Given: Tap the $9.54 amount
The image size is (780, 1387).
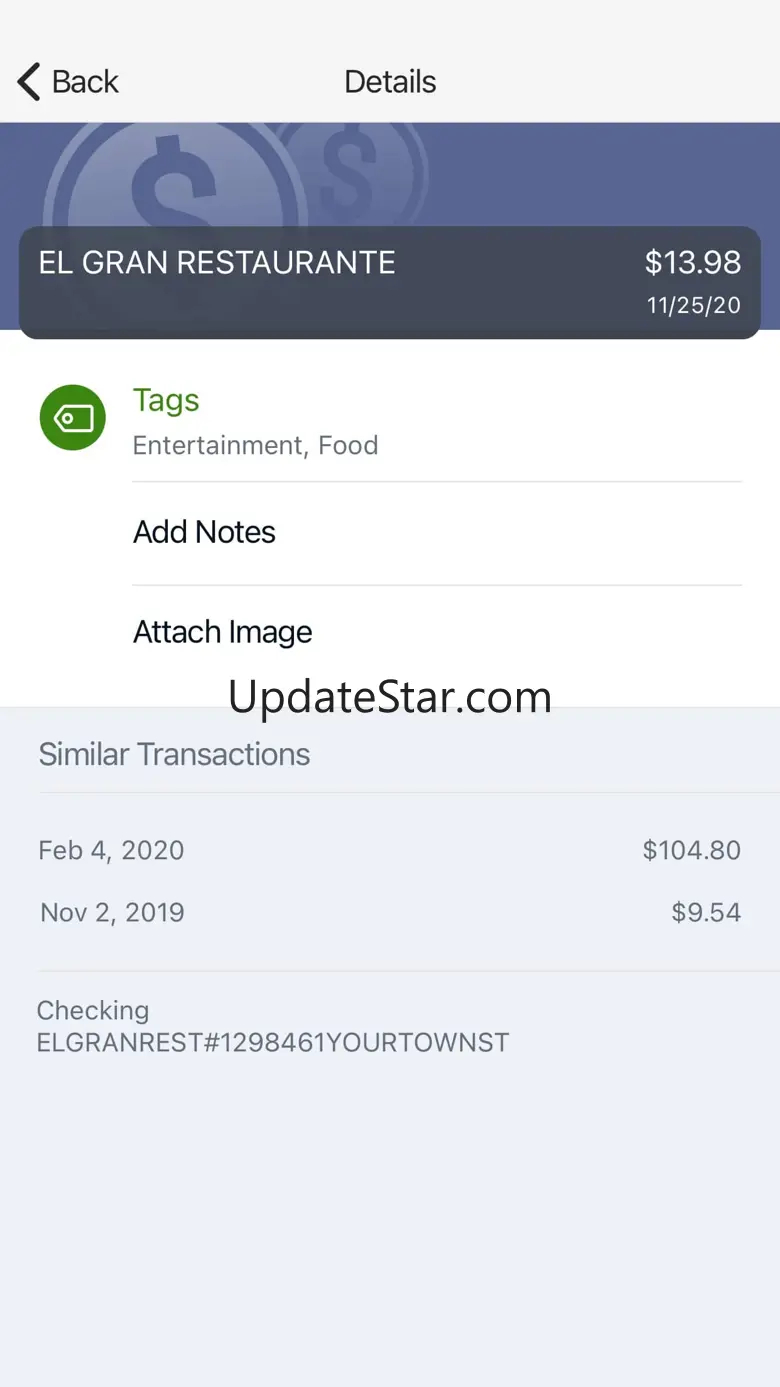Looking at the screenshot, I should (x=706, y=912).
